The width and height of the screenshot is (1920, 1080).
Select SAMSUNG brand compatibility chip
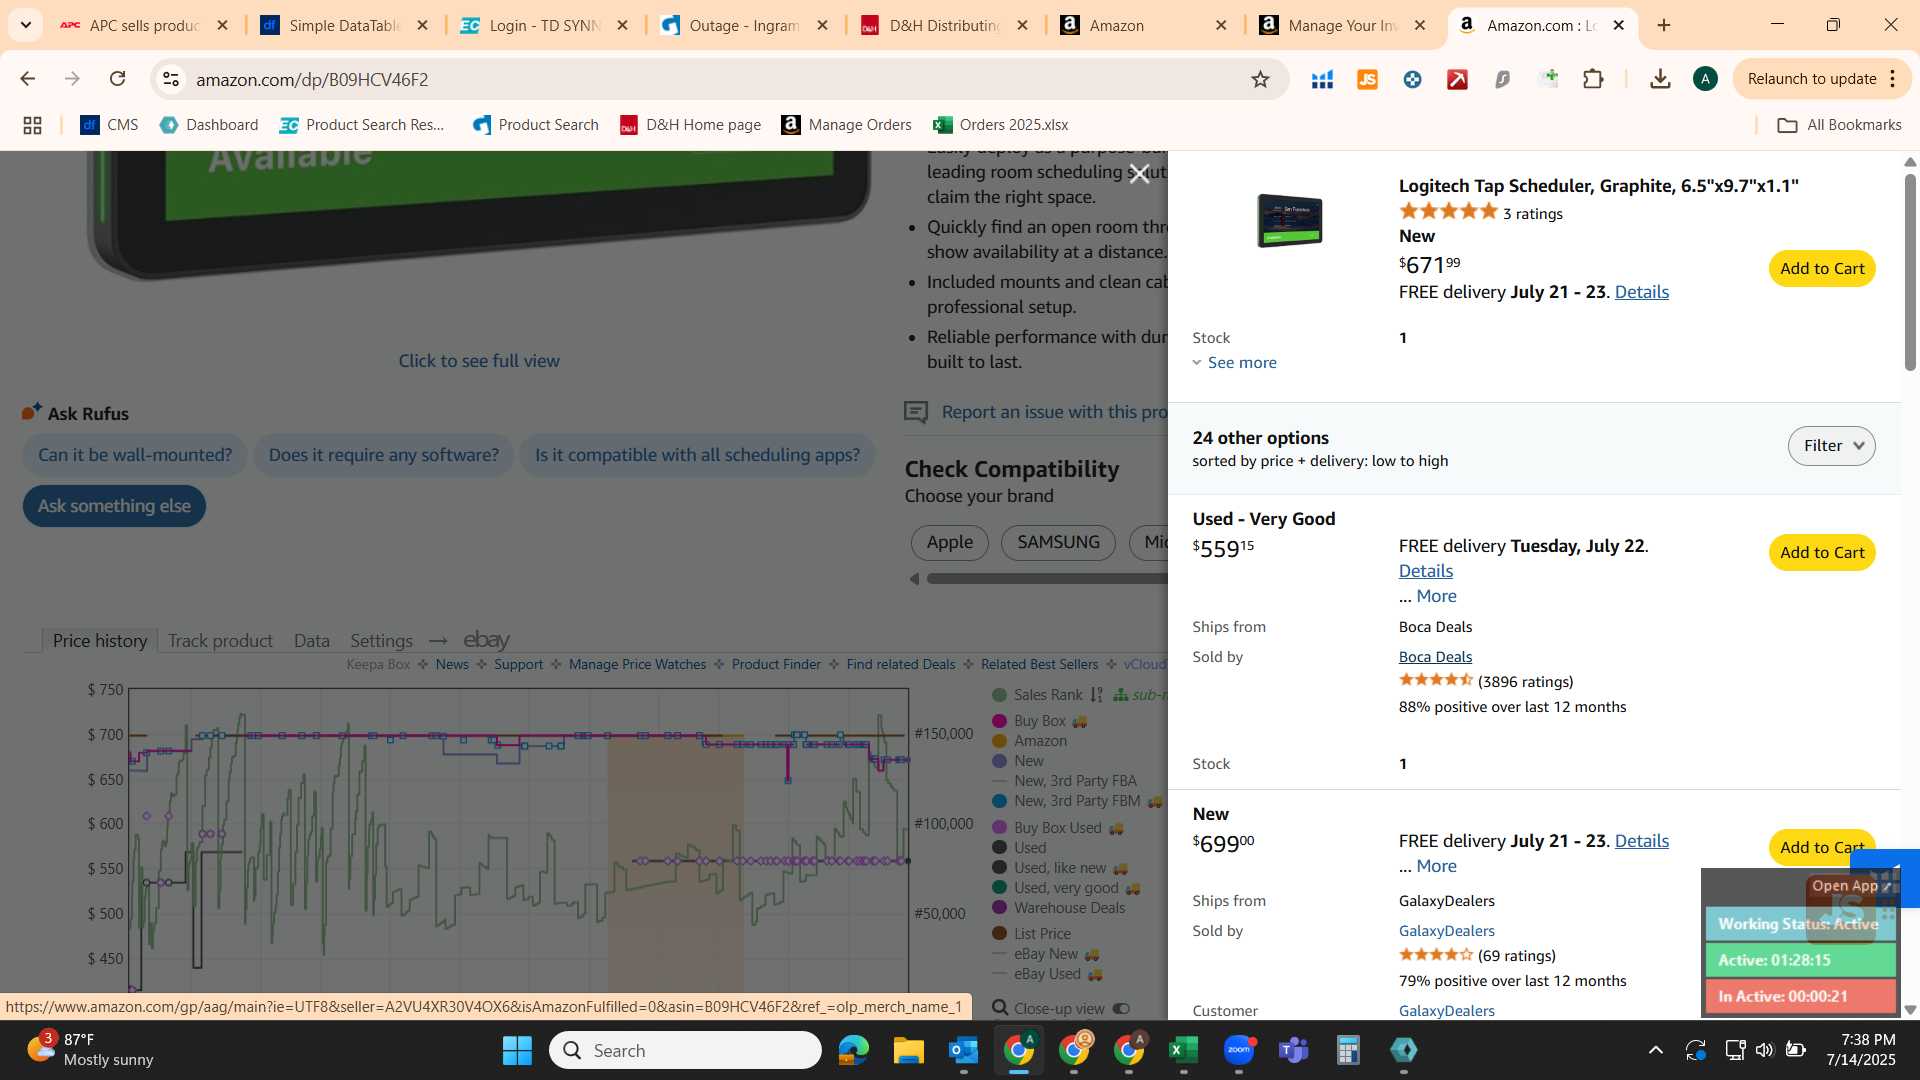tap(1058, 543)
